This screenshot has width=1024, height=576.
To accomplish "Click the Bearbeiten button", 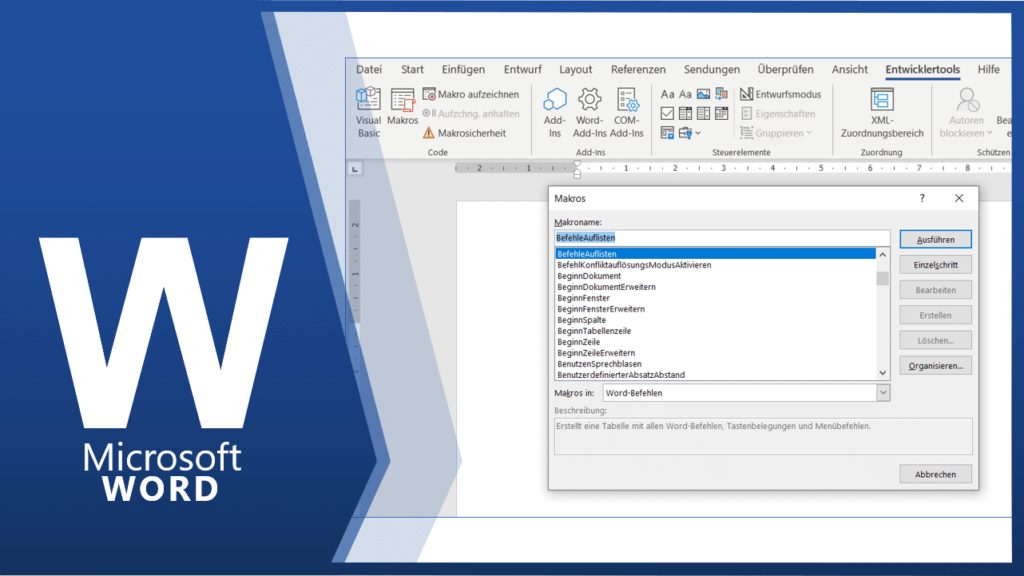I will [935, 290].
